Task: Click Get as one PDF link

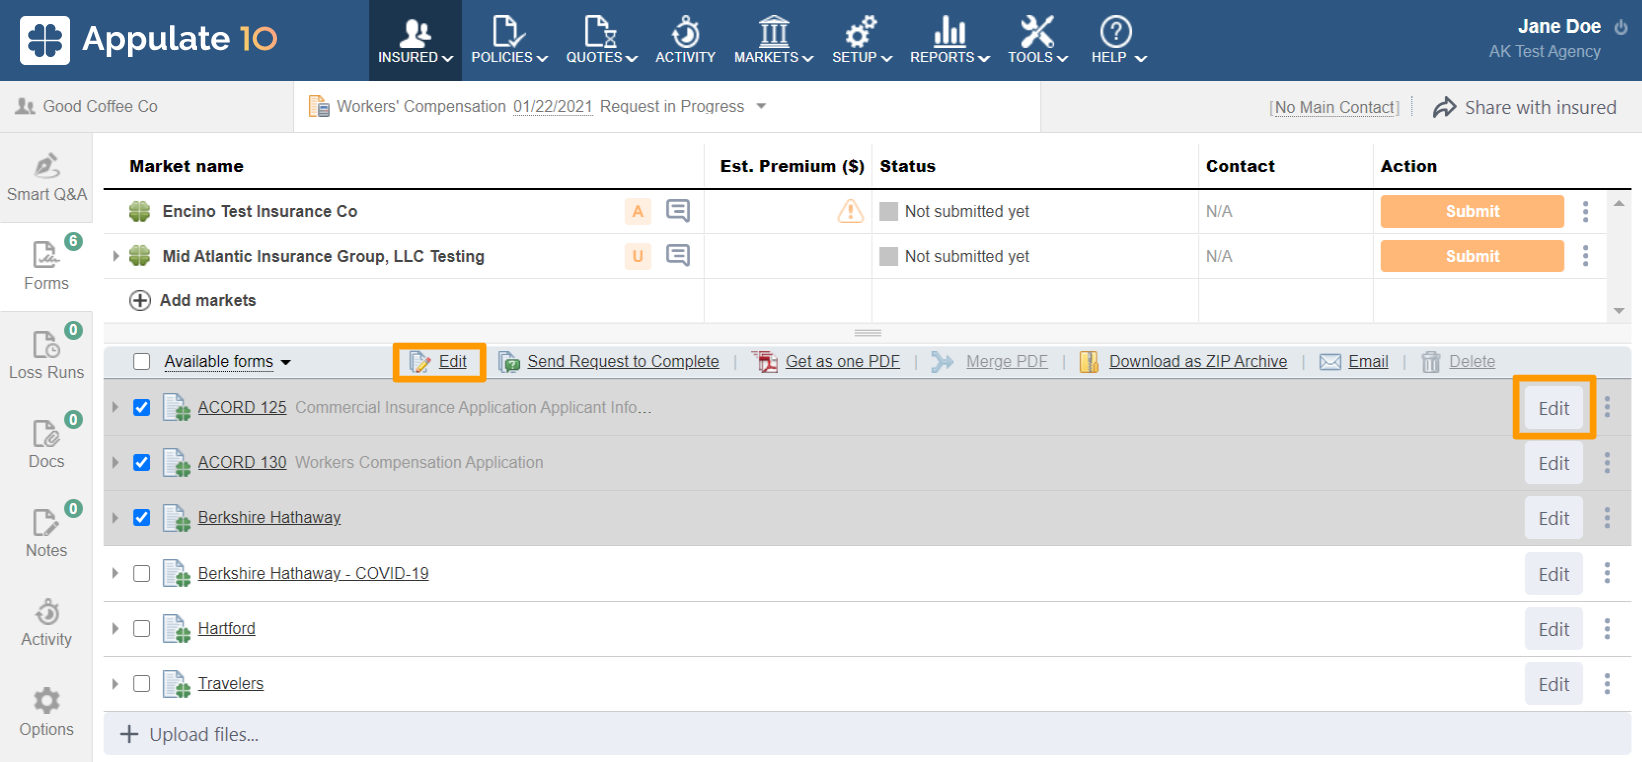Action: tap(842, 362)
